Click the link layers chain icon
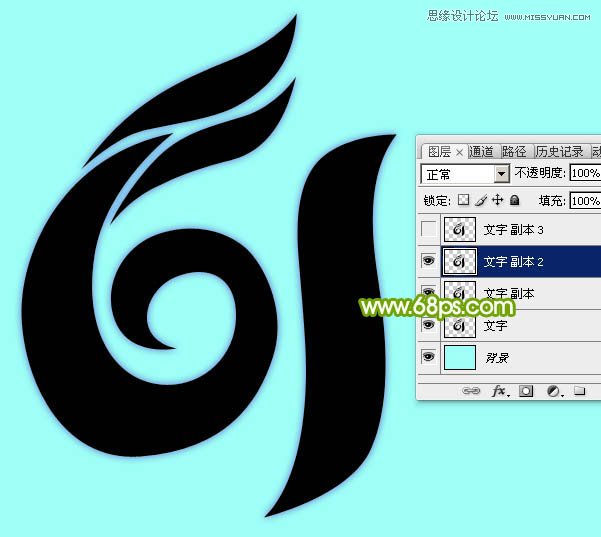 471,391
